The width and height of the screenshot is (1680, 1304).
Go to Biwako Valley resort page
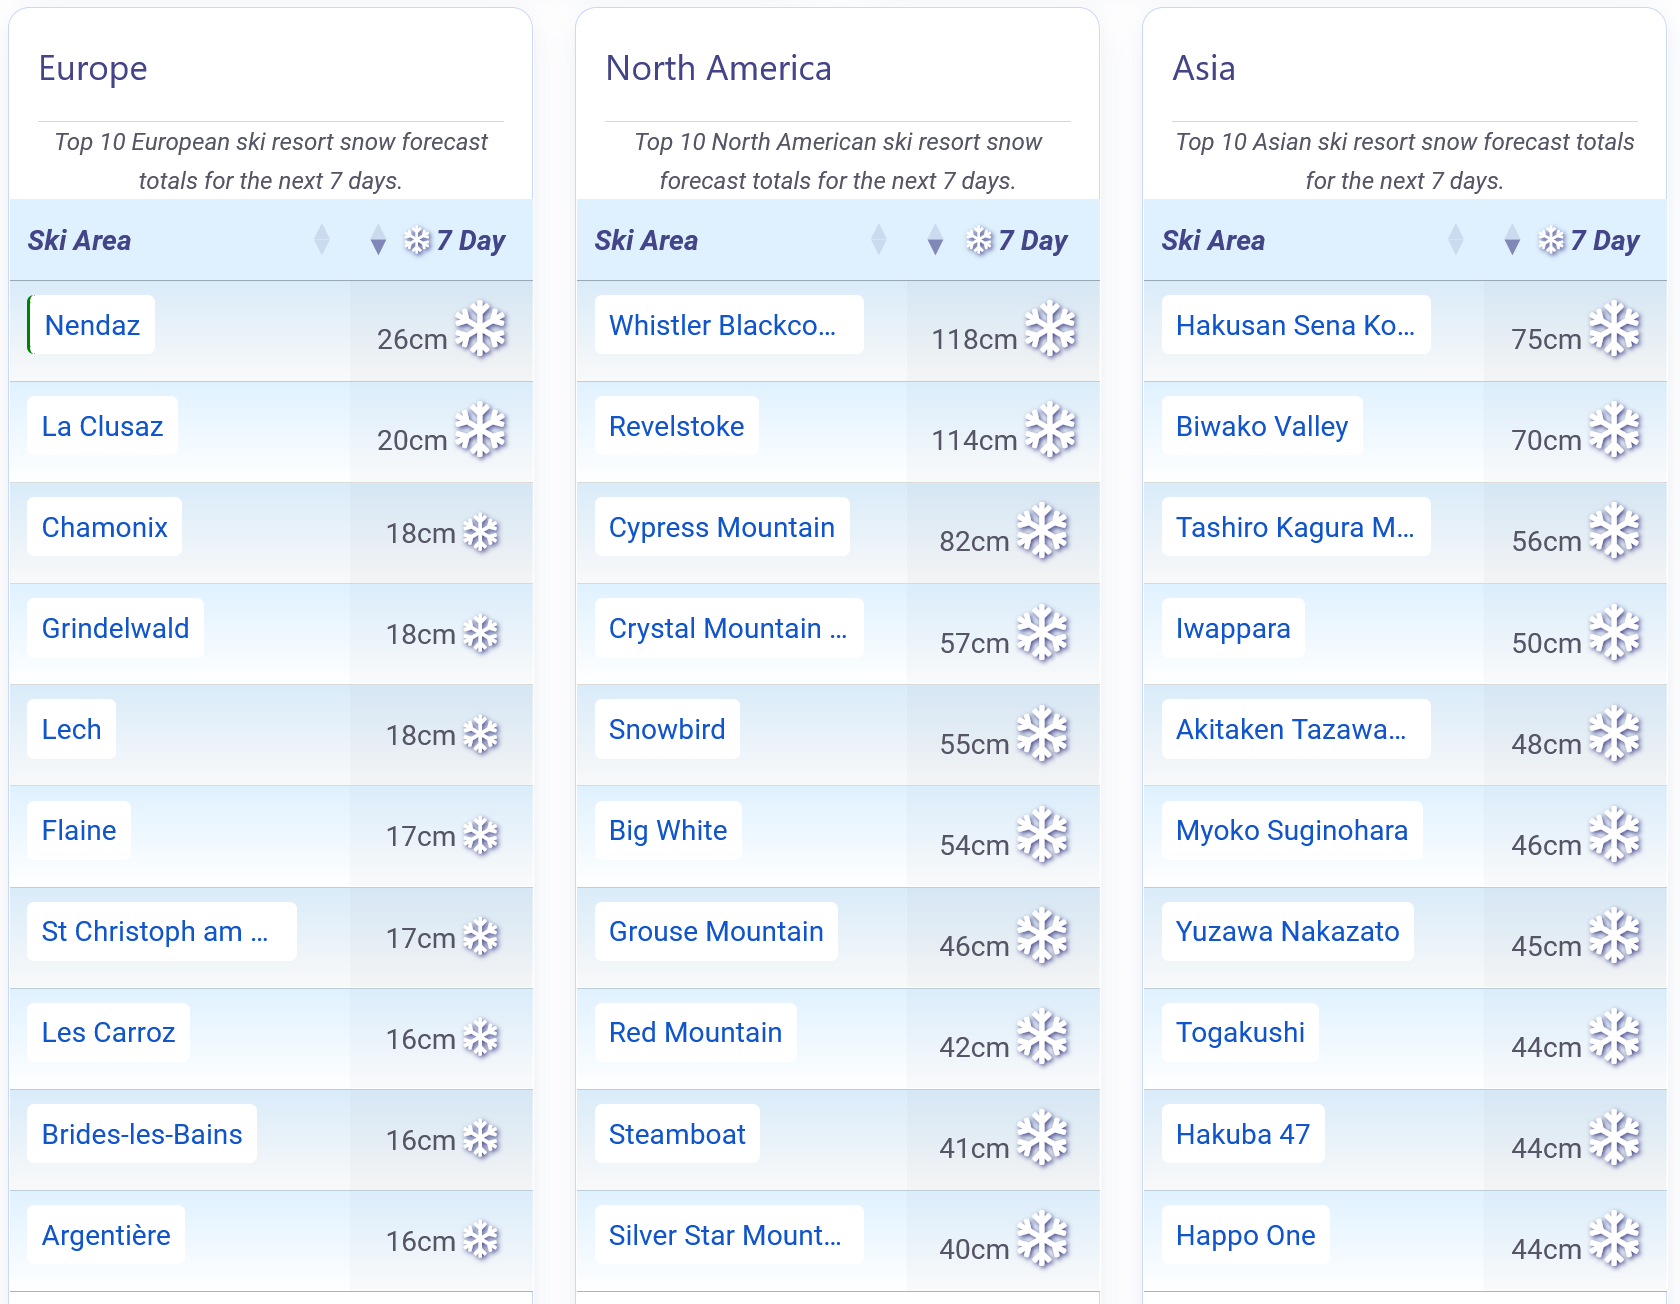pos(1261,426)
